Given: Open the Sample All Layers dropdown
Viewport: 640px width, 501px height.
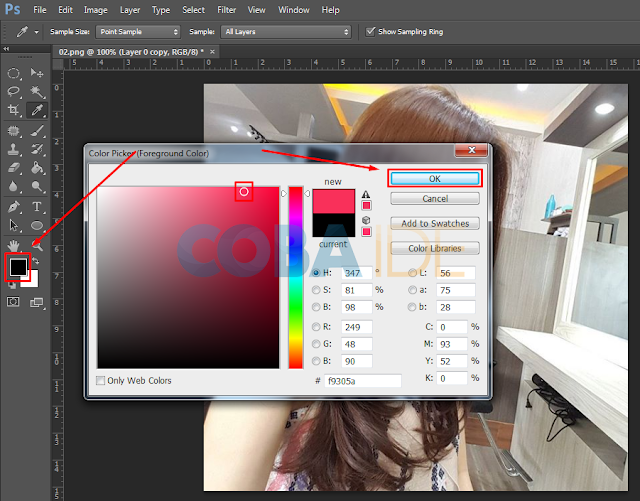Looking at the screenshot, I should pos(286,32).
